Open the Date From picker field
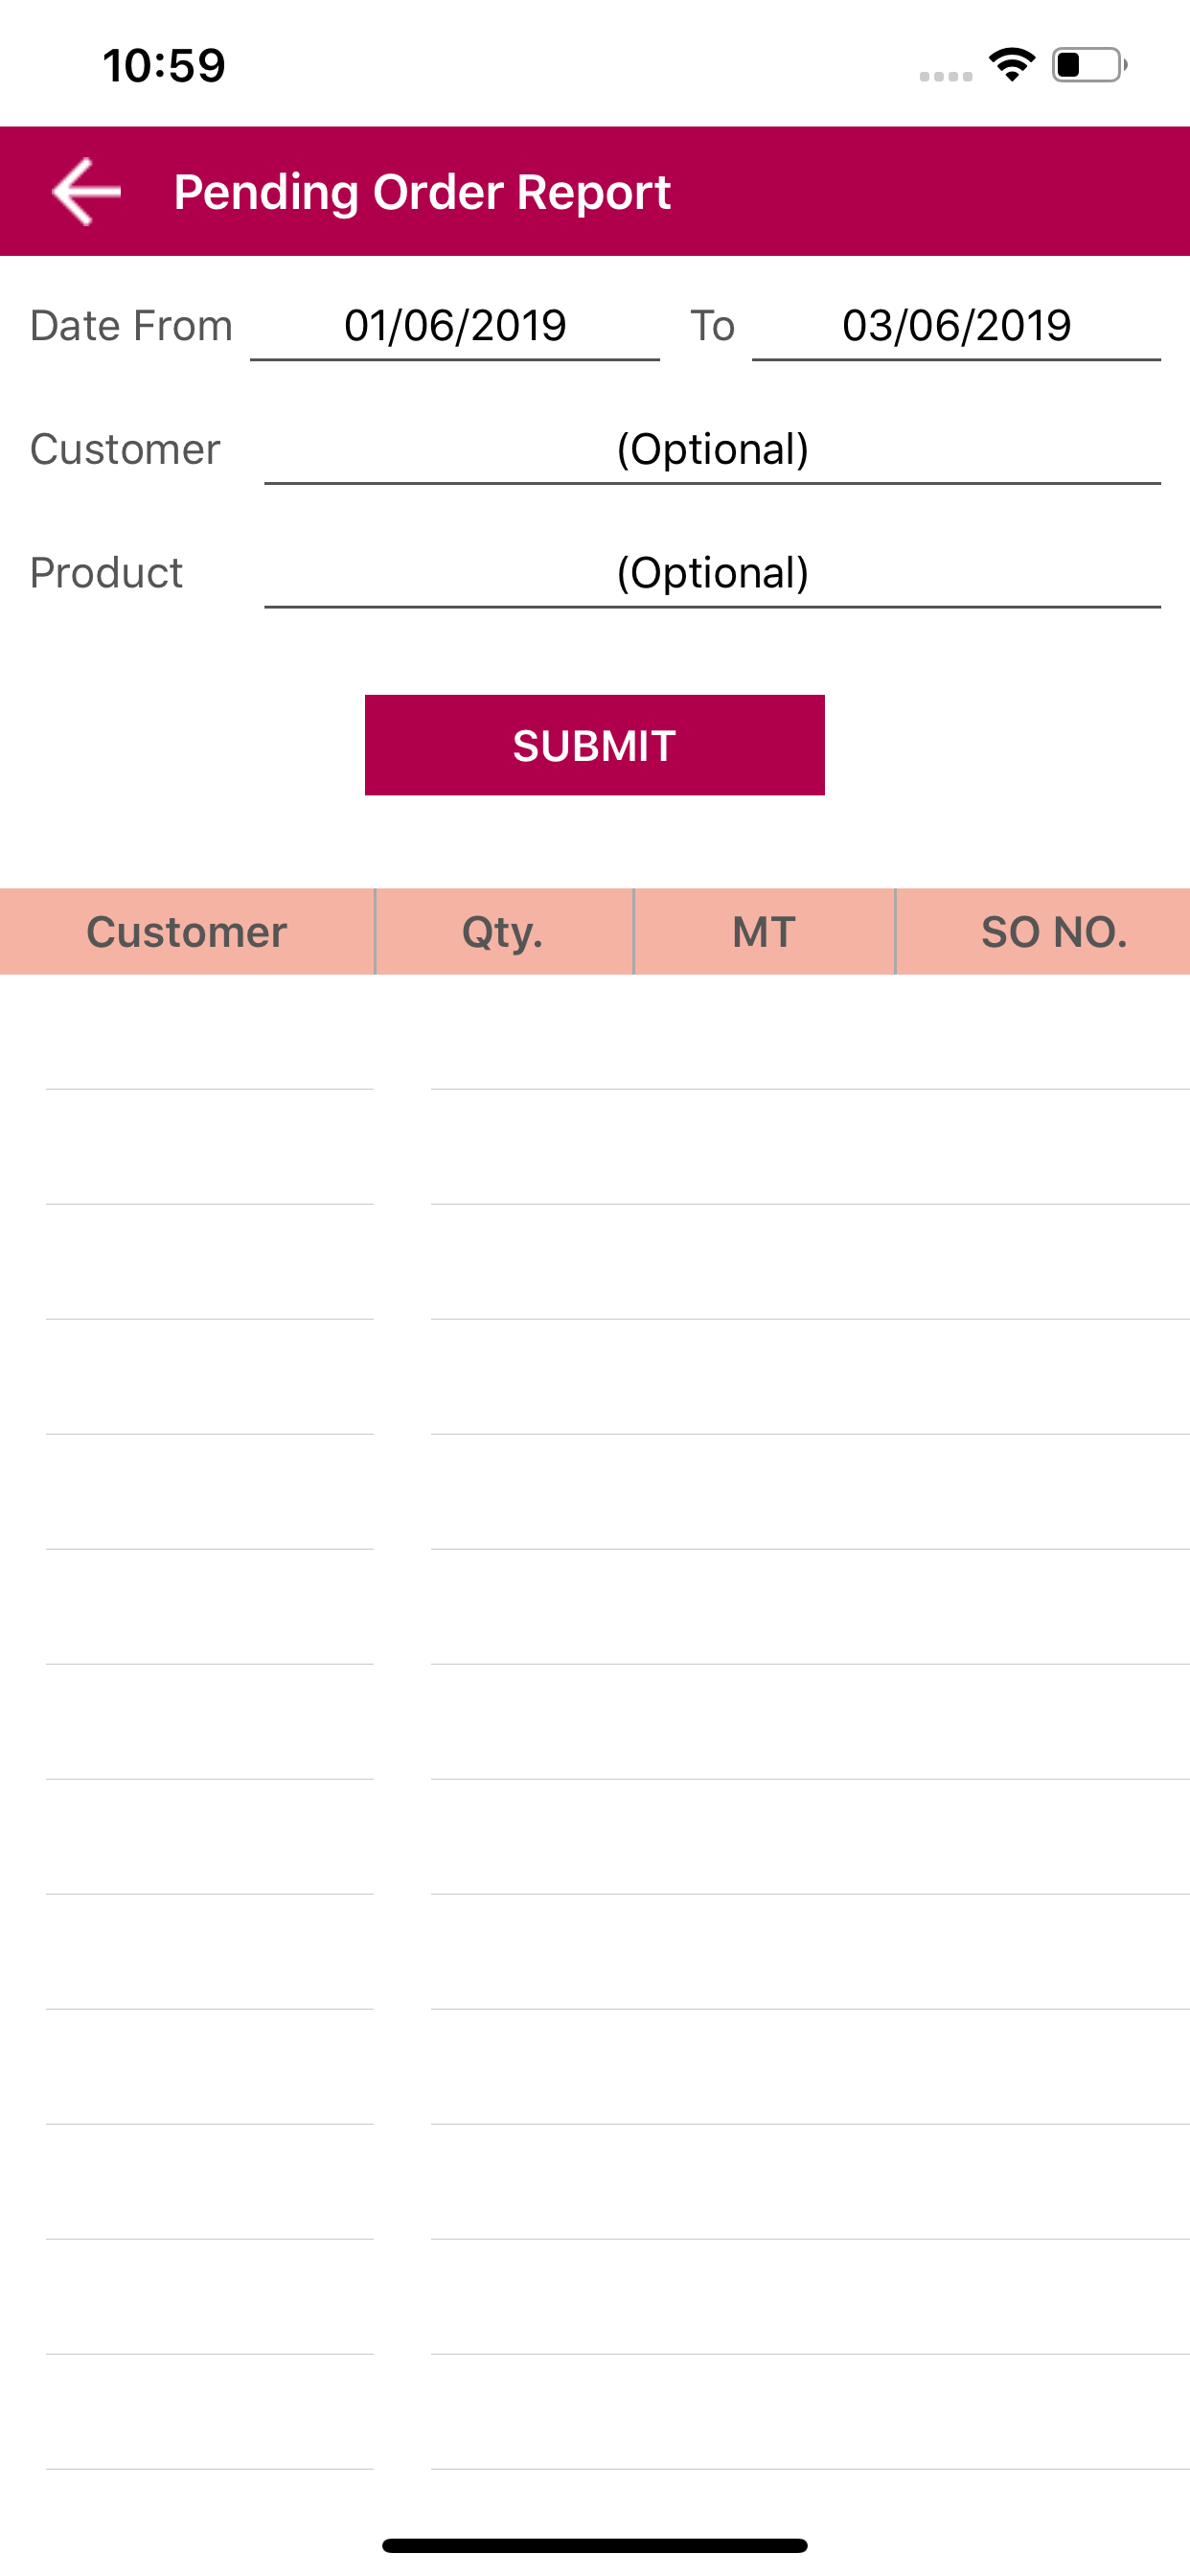Image resolution: width=1190 pixels, height=2576 pixels. click(x=455, y=326)
